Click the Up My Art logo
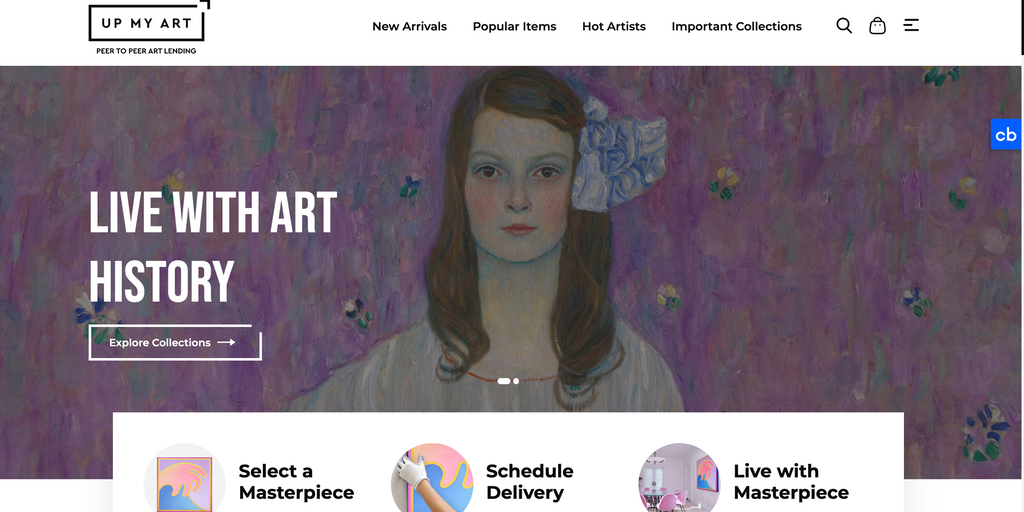The height and width of the screenshot is (512, 1024). (x=146, y=28)
